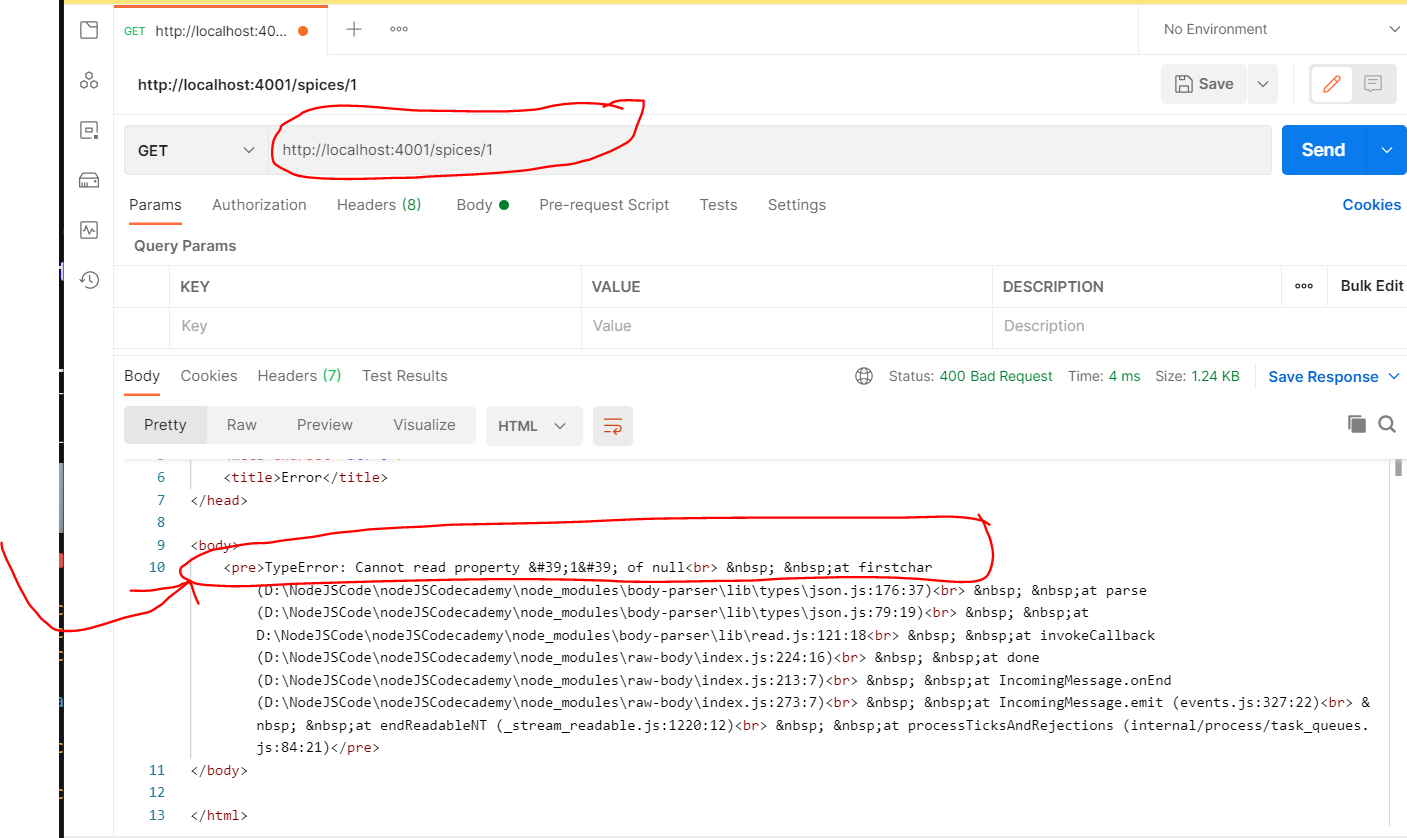Open the Test Results tab

pos(405,376)
